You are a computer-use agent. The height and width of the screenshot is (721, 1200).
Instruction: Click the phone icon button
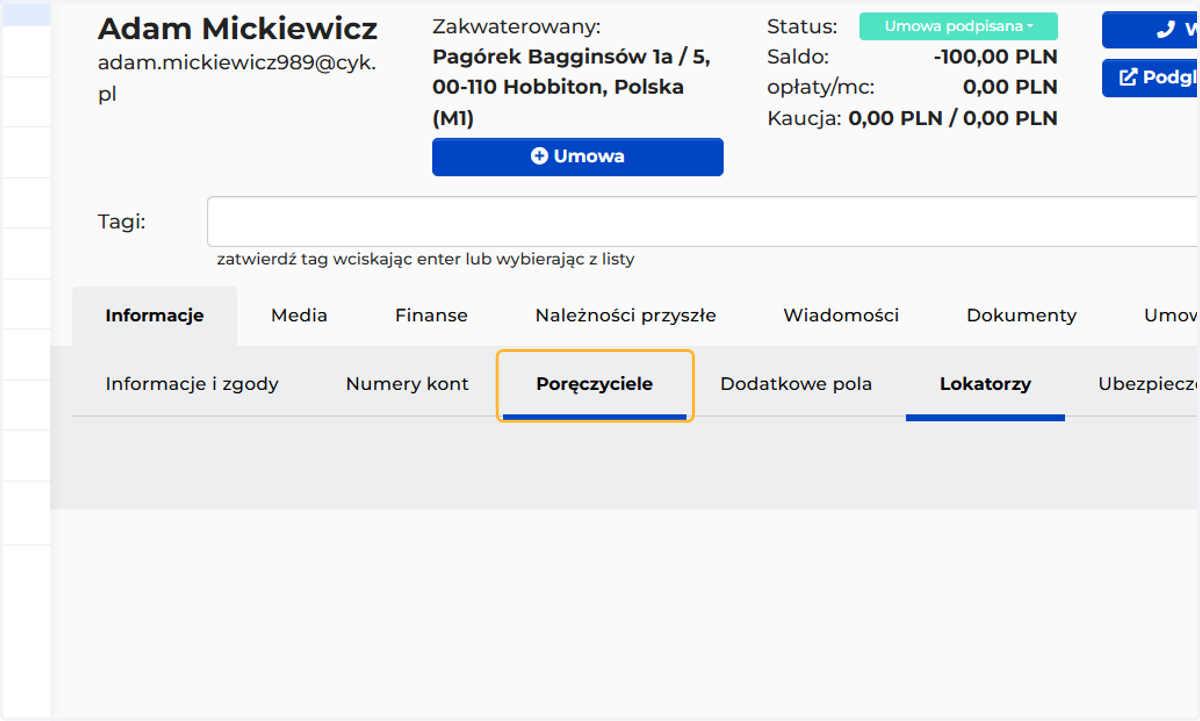tap(1150, 30)
